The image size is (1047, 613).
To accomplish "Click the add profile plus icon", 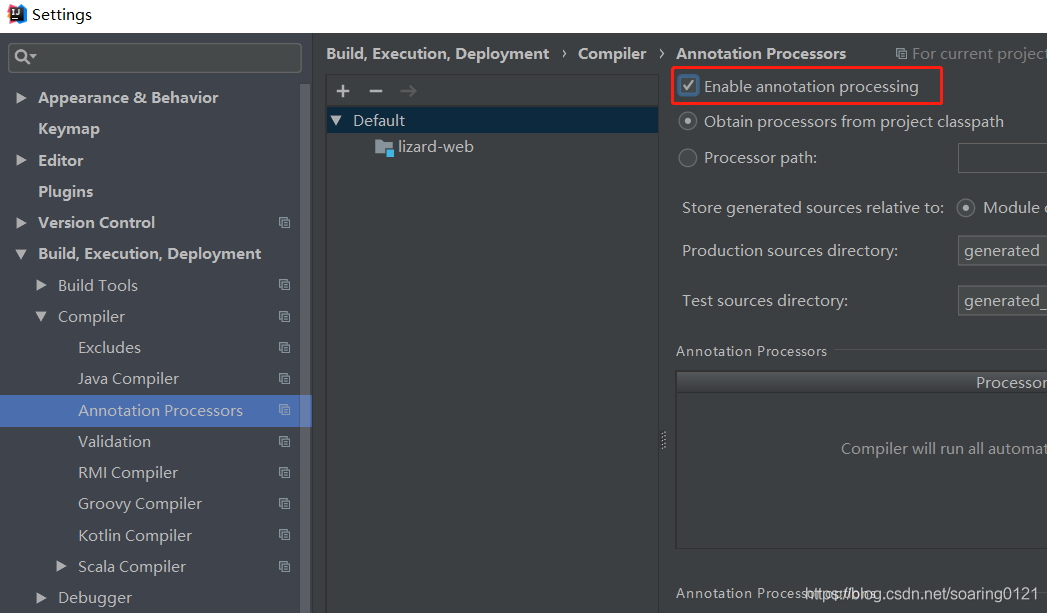I will tap(343, 91).
